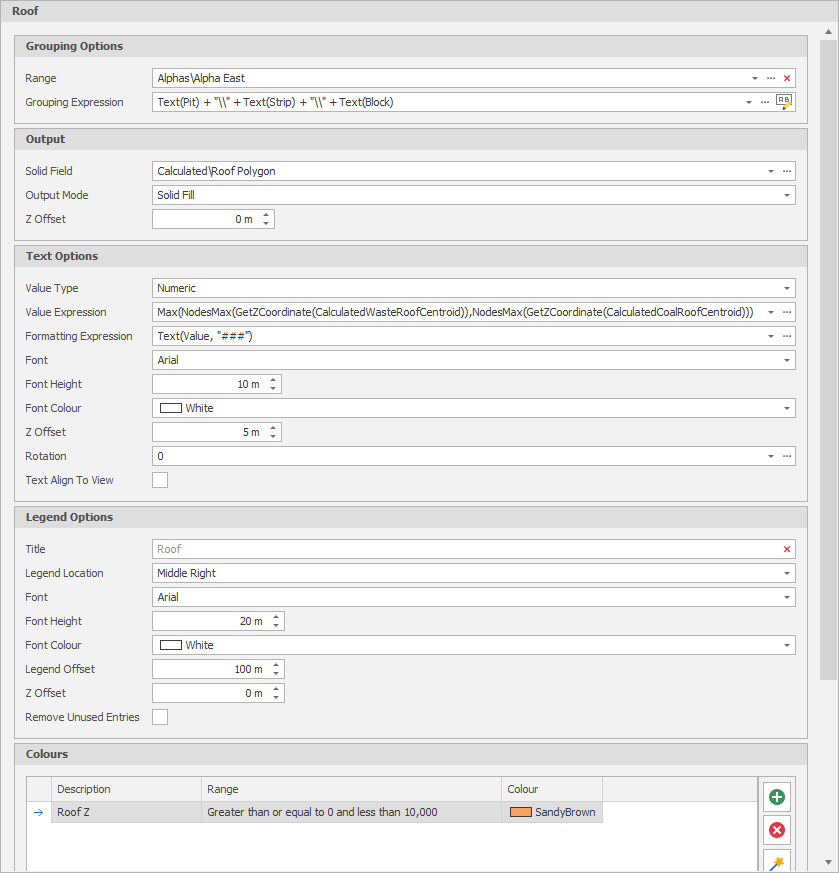Viewport: 839px width, 873px height.
Task: Open Solid Field picker via ellipsis
Action: (x=787, y=171)
